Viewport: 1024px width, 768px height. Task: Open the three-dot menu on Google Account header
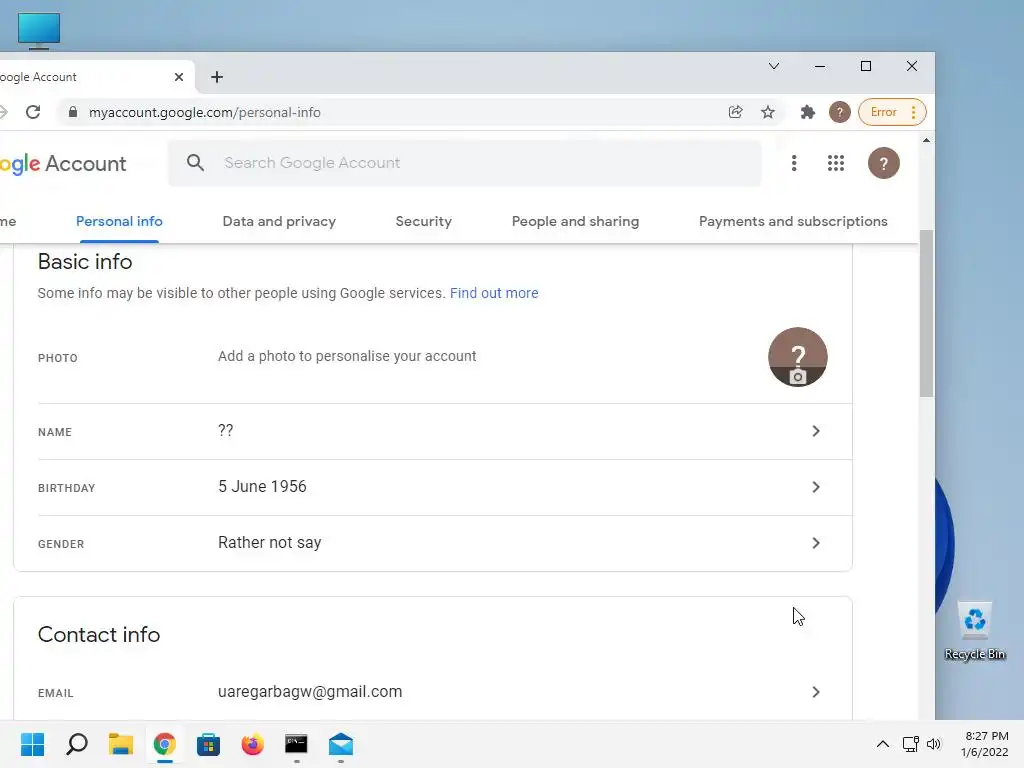794,163
